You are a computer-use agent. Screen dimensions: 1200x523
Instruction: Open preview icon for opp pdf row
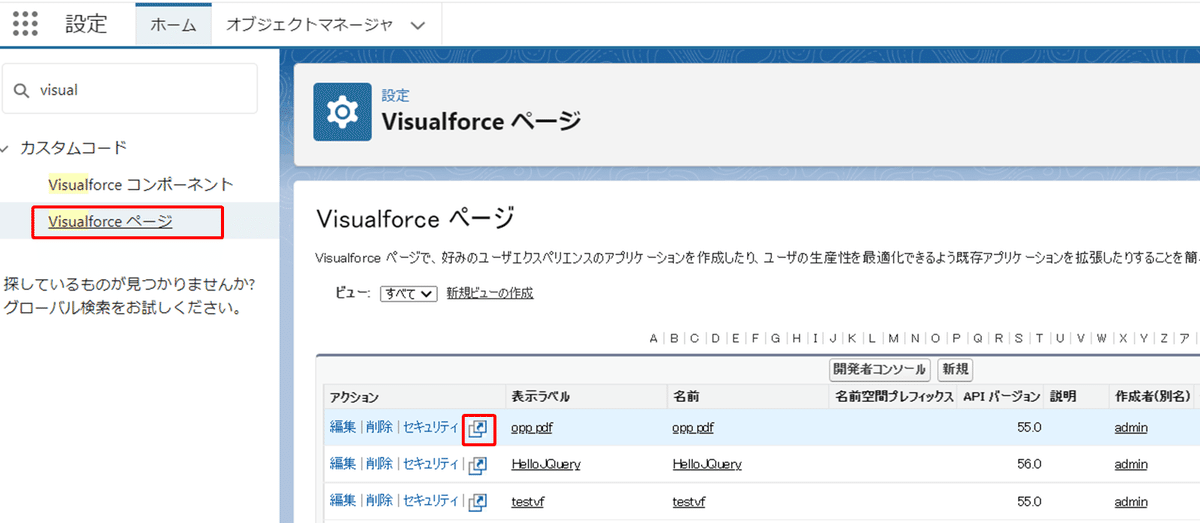[479, 428]
